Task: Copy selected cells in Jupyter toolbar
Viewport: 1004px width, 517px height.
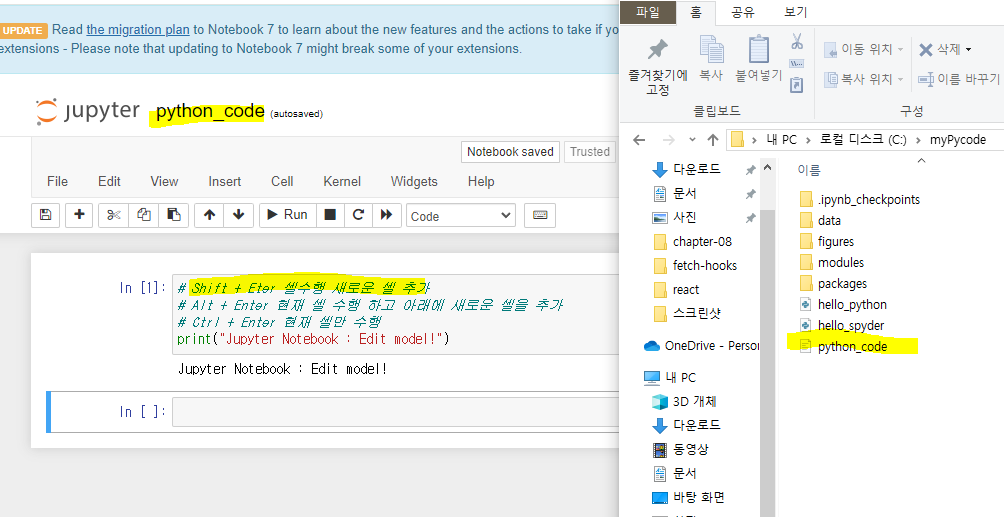Action: [144, 215]
